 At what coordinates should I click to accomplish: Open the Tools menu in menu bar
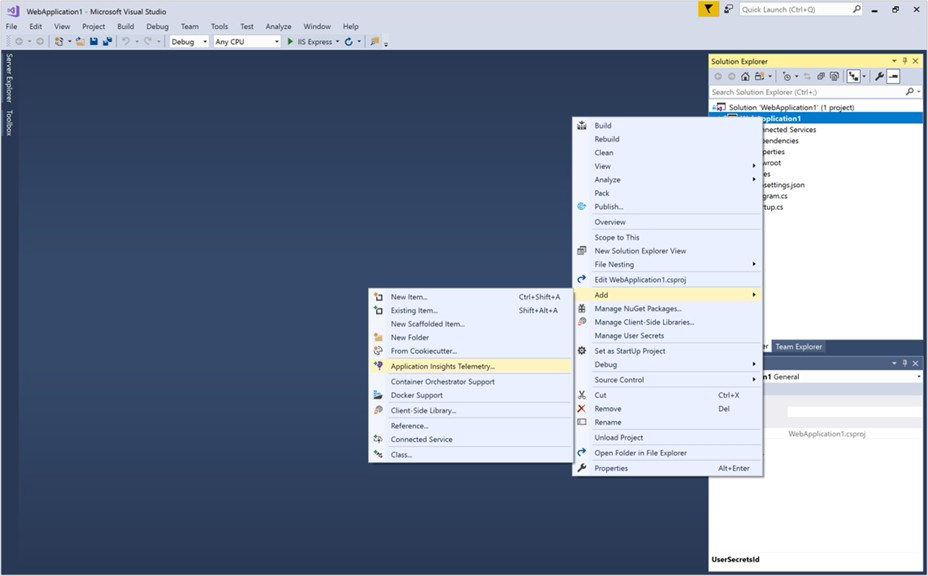[x=219, y=26]
